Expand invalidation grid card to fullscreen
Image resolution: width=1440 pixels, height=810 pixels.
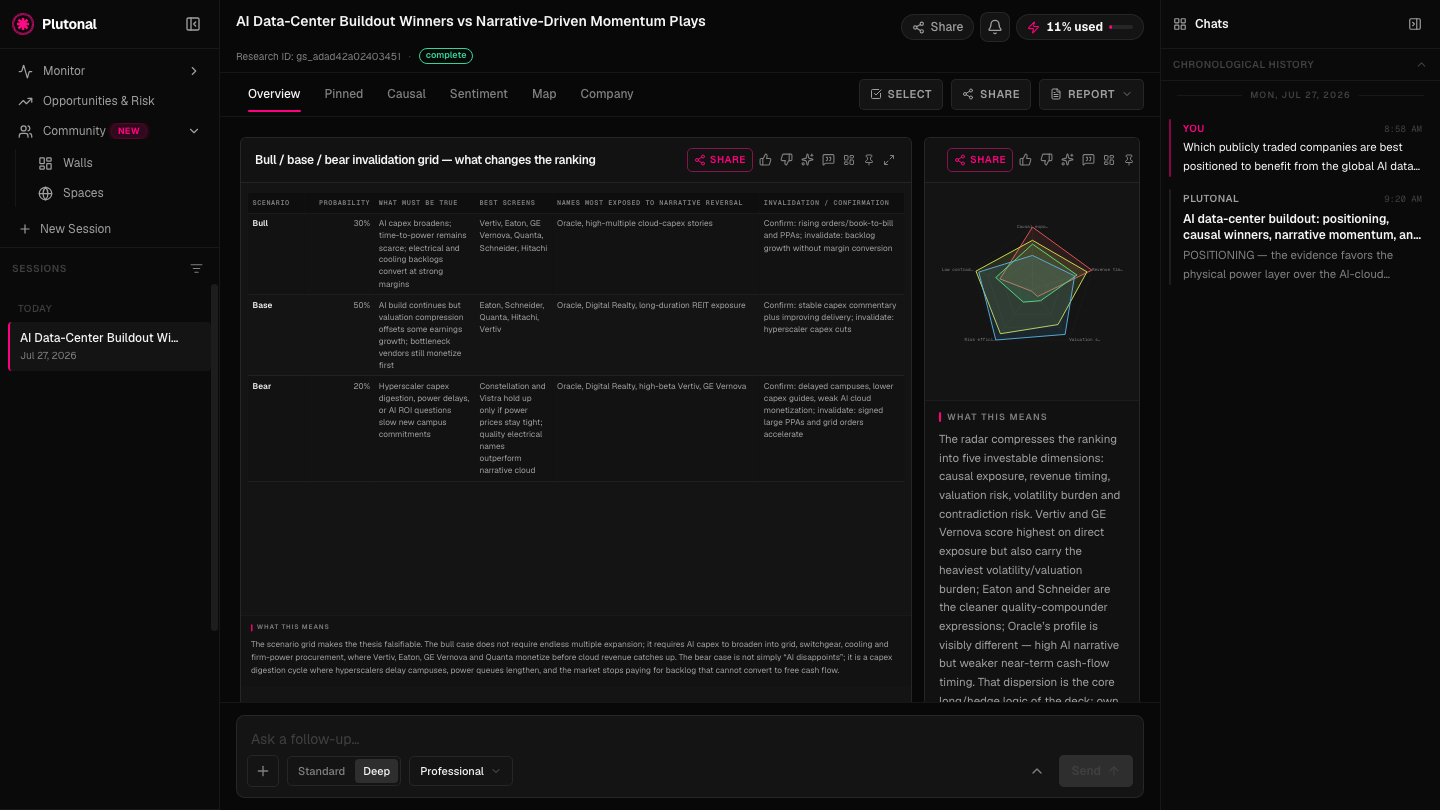click(889, 160)
